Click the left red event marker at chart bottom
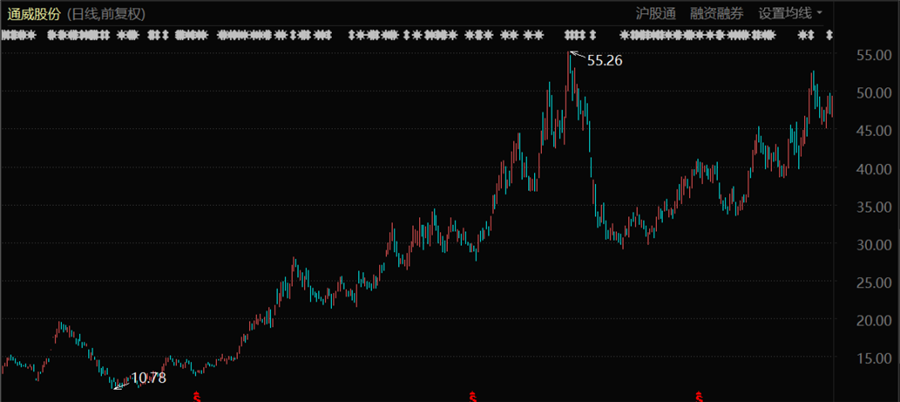Screen dimensions: 900x402 [196, 396]
